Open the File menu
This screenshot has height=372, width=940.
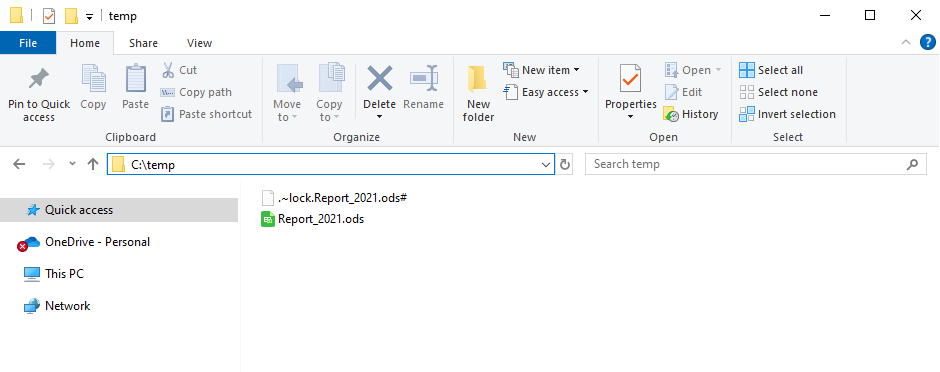28,43
